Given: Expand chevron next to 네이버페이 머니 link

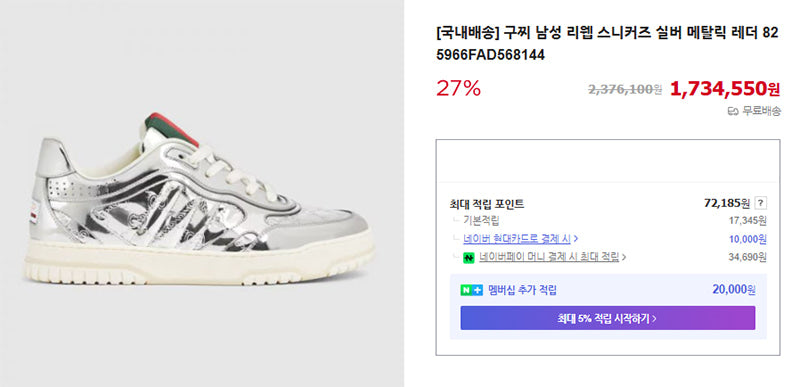Looking at the screenshot, I should point(623,258).
